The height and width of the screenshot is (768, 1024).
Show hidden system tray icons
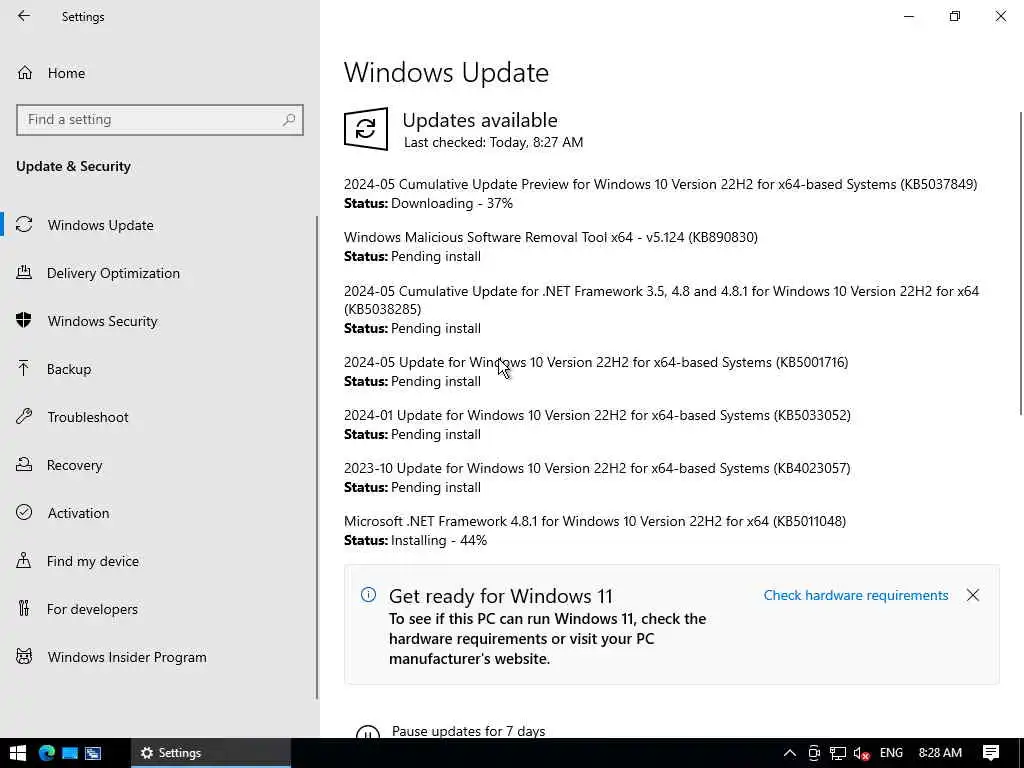point(790,753)
